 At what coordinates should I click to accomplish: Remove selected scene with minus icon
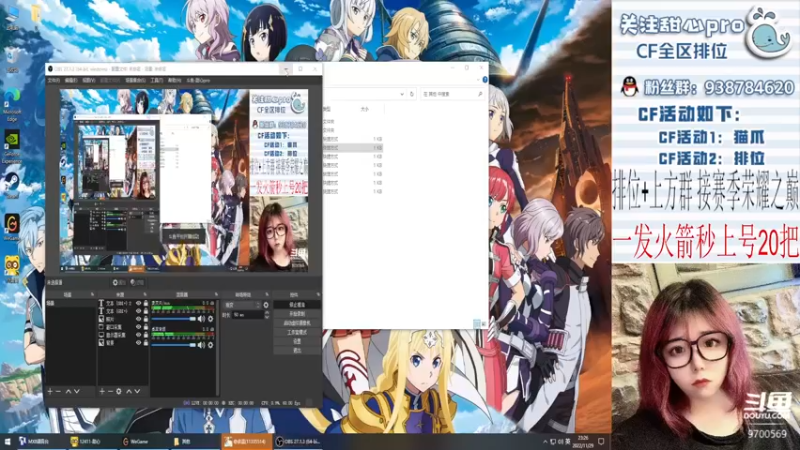[x=58, y=391]
